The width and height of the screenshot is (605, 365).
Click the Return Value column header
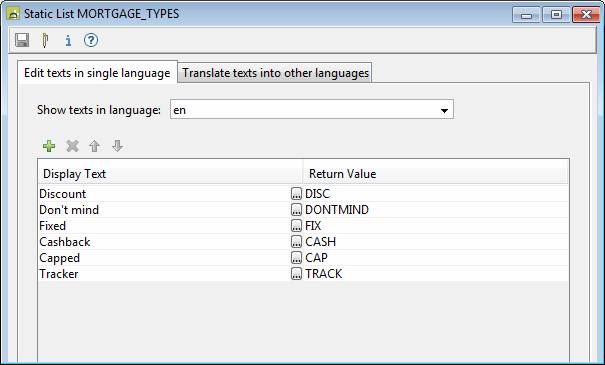(x=436, y=174)
